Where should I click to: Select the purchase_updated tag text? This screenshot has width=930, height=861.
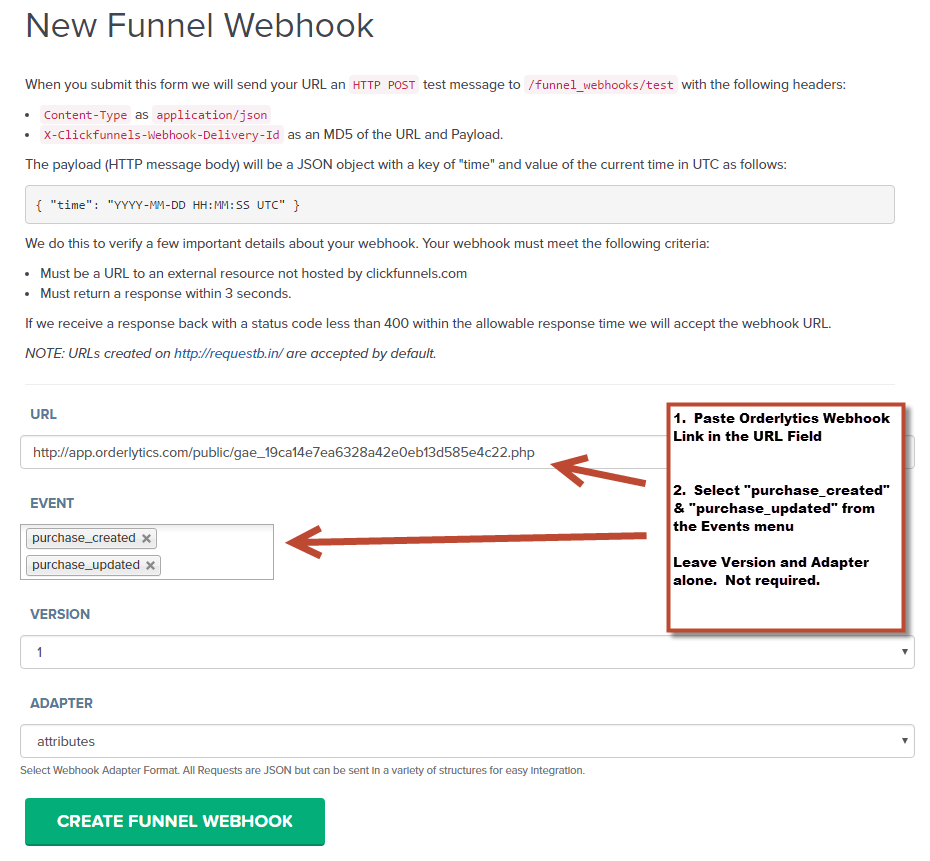86,565
